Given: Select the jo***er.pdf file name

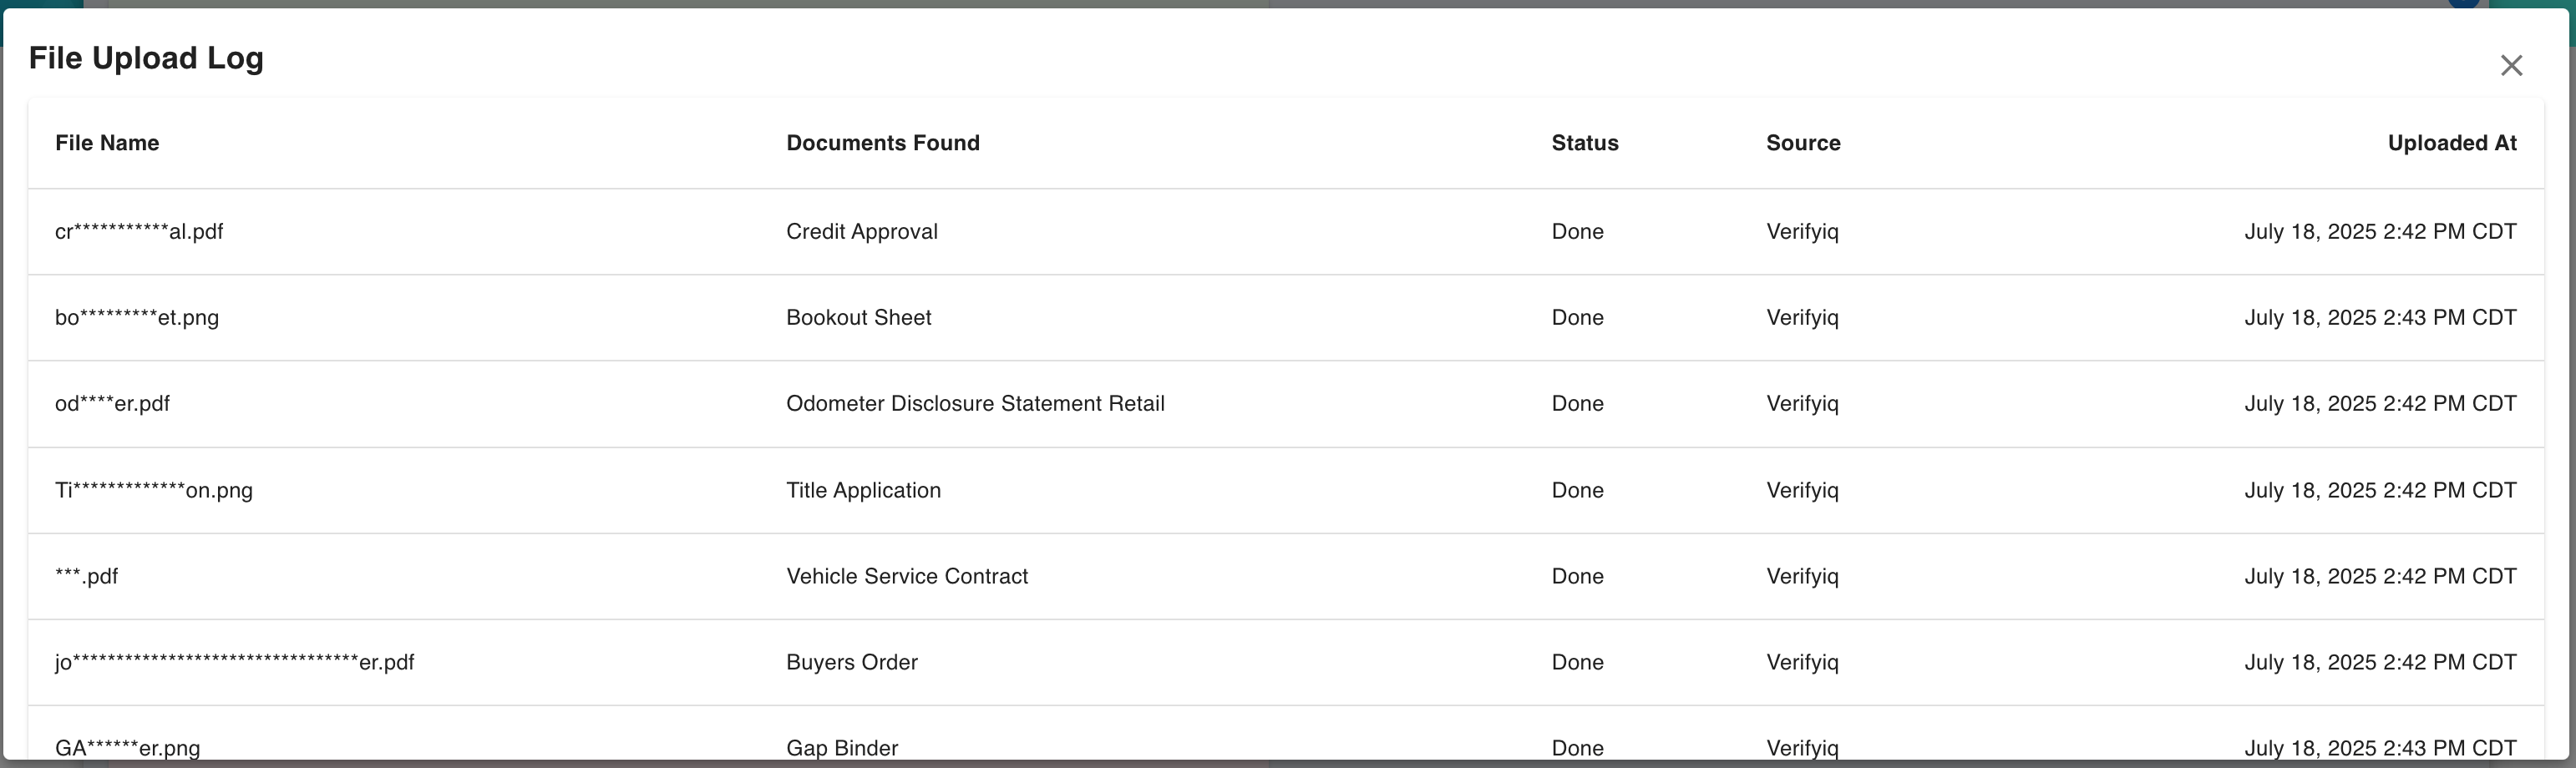Looking at the screenshot, I should (234, 663).
